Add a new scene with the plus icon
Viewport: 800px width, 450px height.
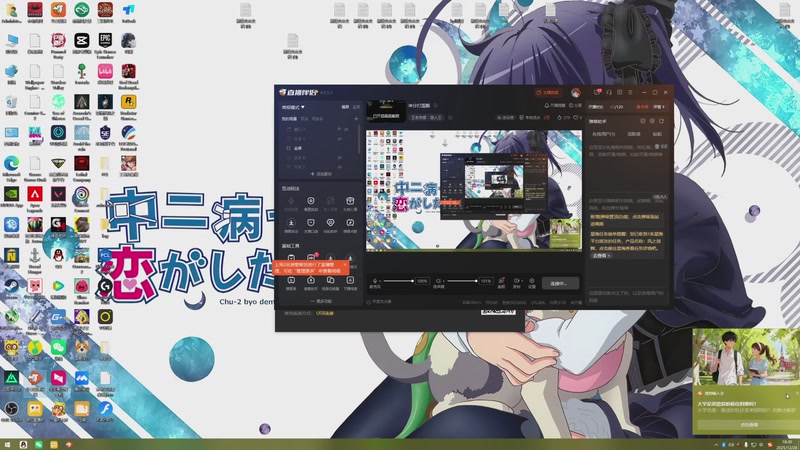coord(356,119)
